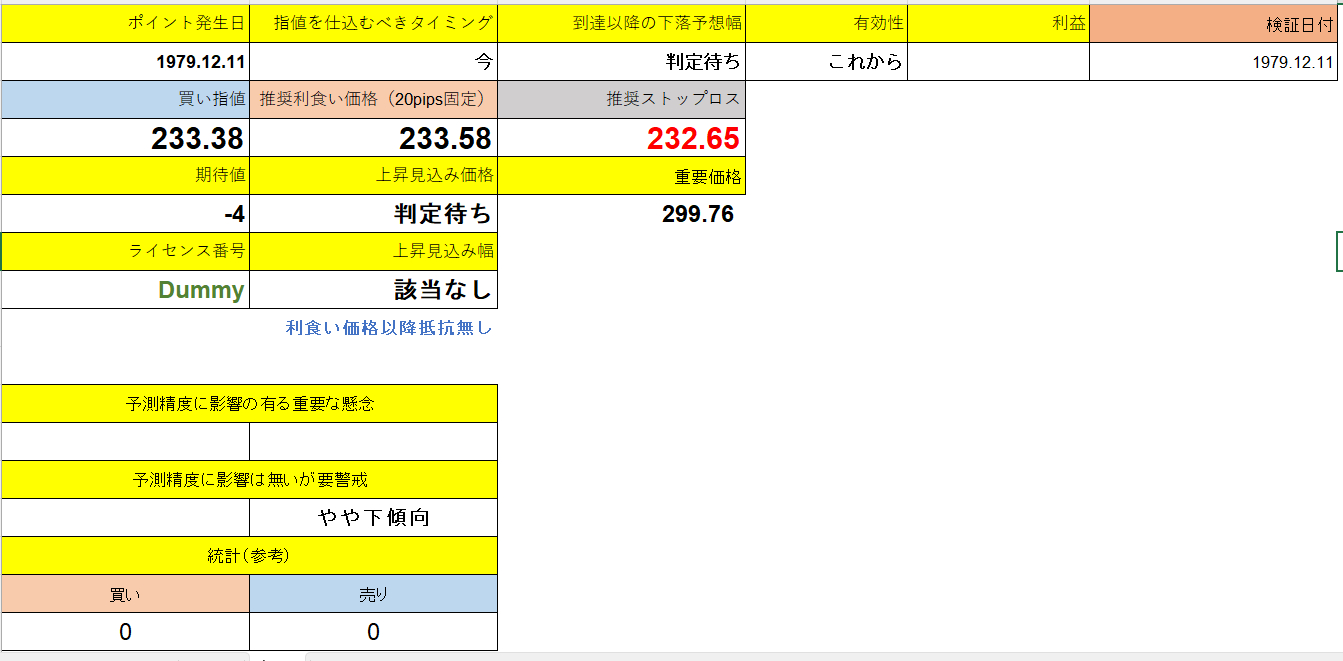Select the 検証日付 header cell

[x=1216, y=22]
